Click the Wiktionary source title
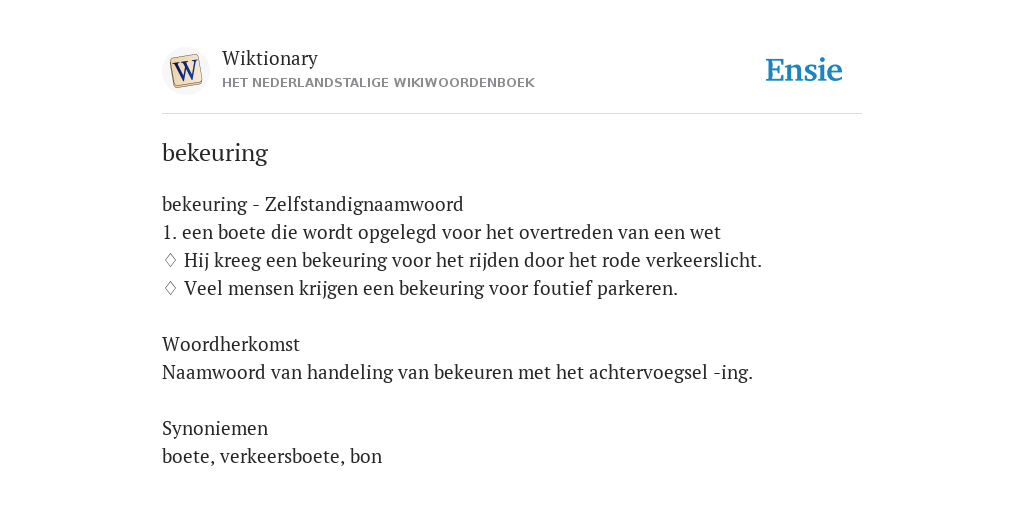Image resolution: width=1024 pixels, height=512 pixels. (270, 58)
